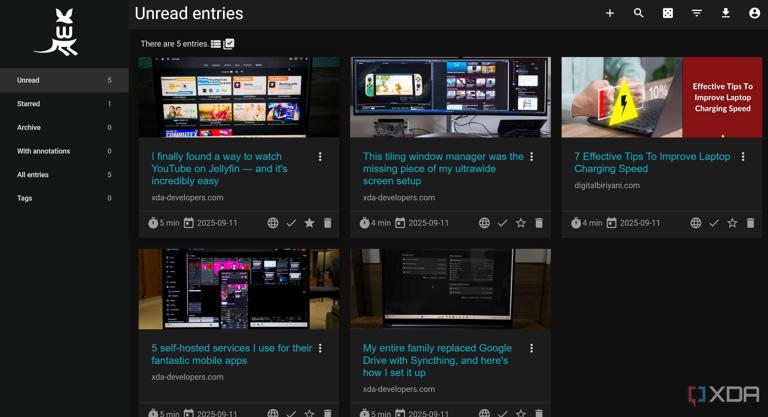
Task: Open Jellyfin YouTube article title link
Action: click(x=219, y=169)
